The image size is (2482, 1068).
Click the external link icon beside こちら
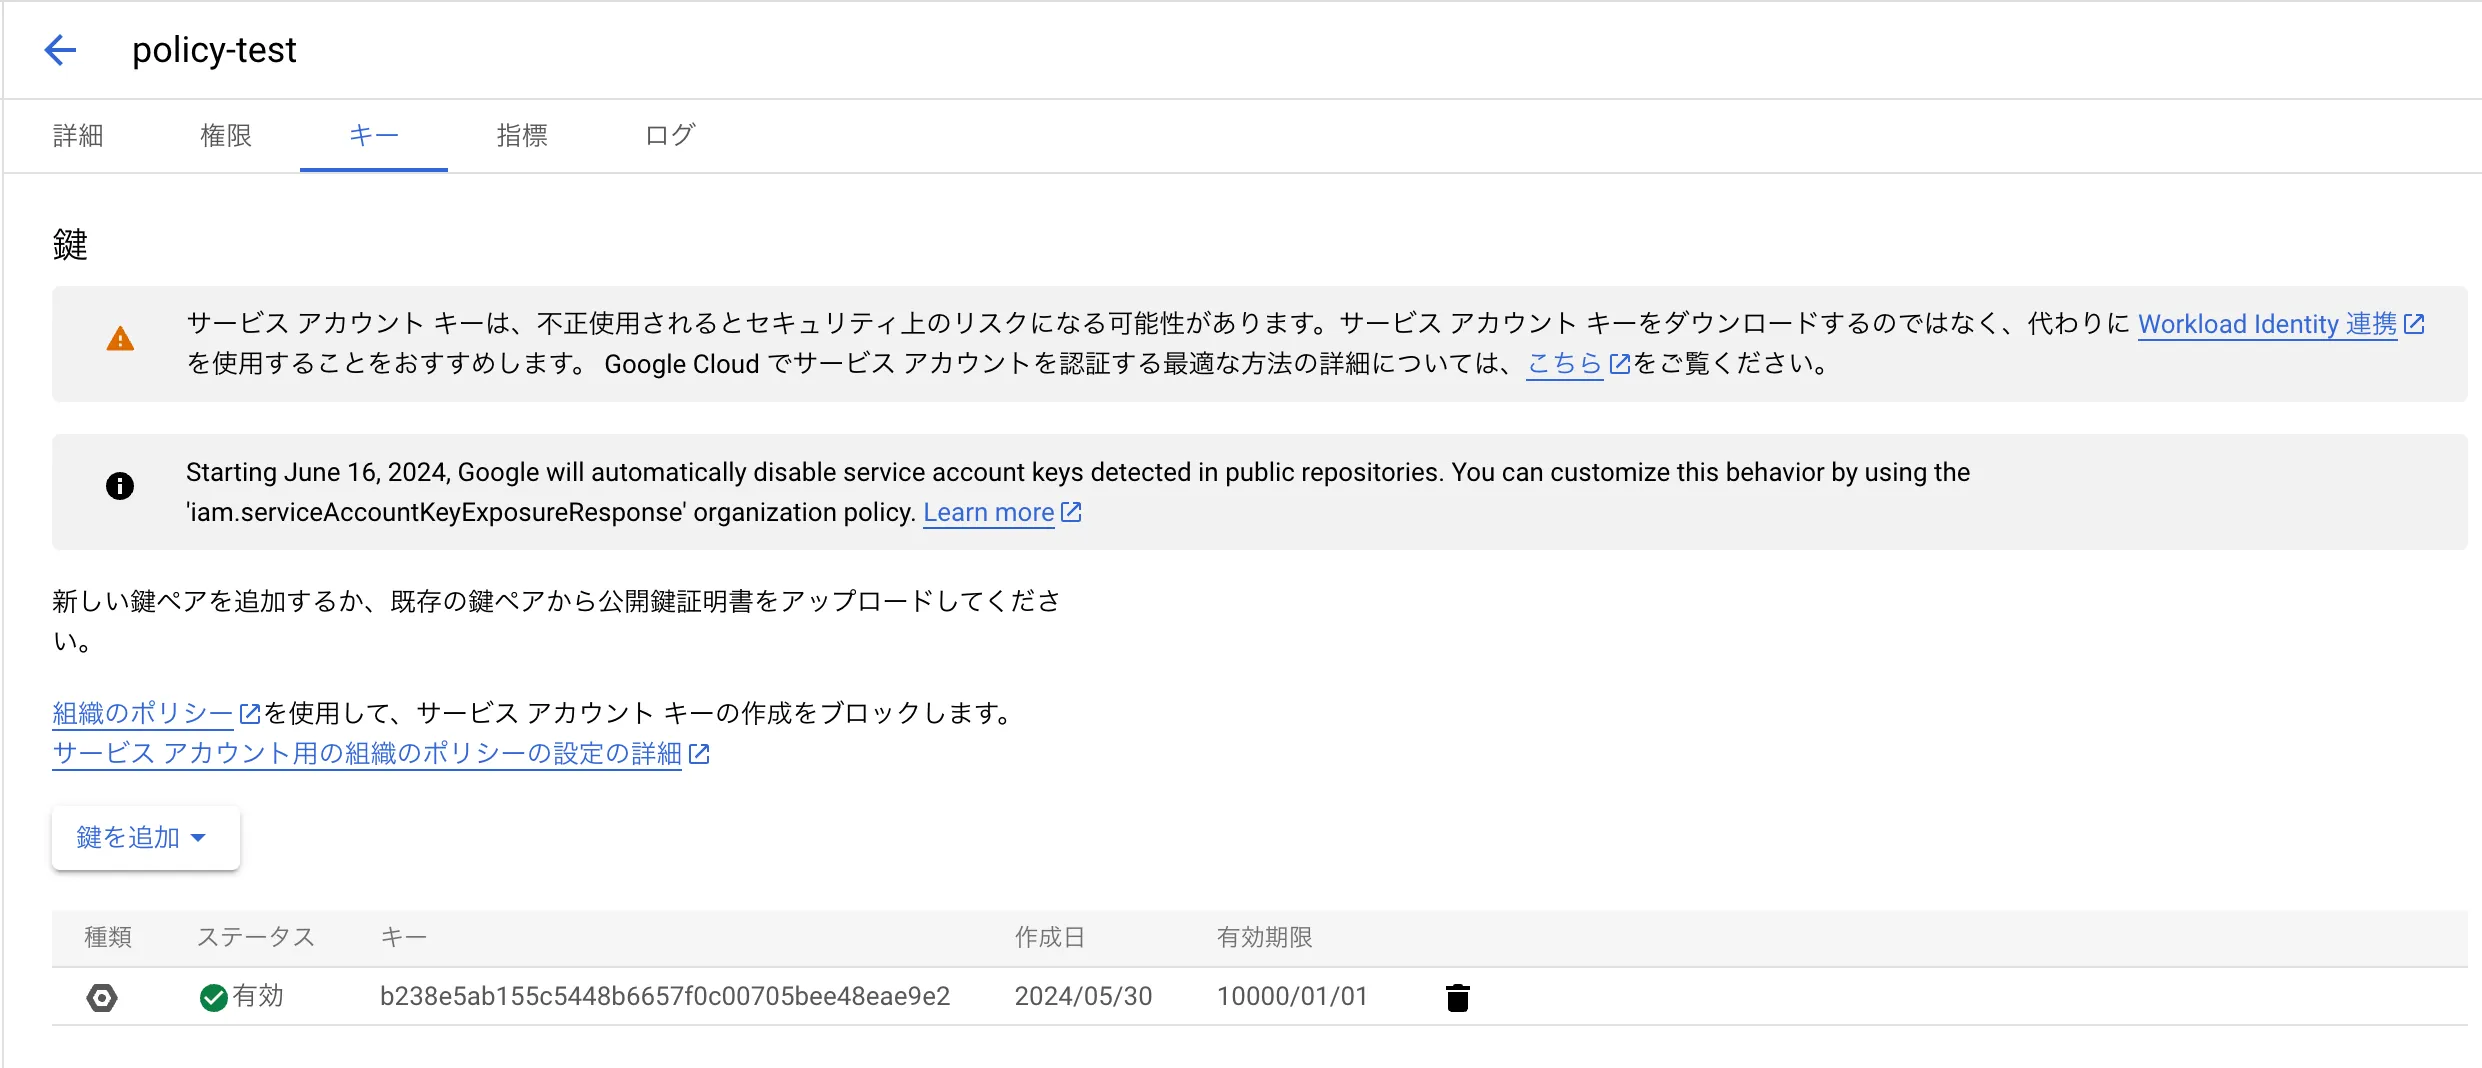click(x=1621, y=364)
